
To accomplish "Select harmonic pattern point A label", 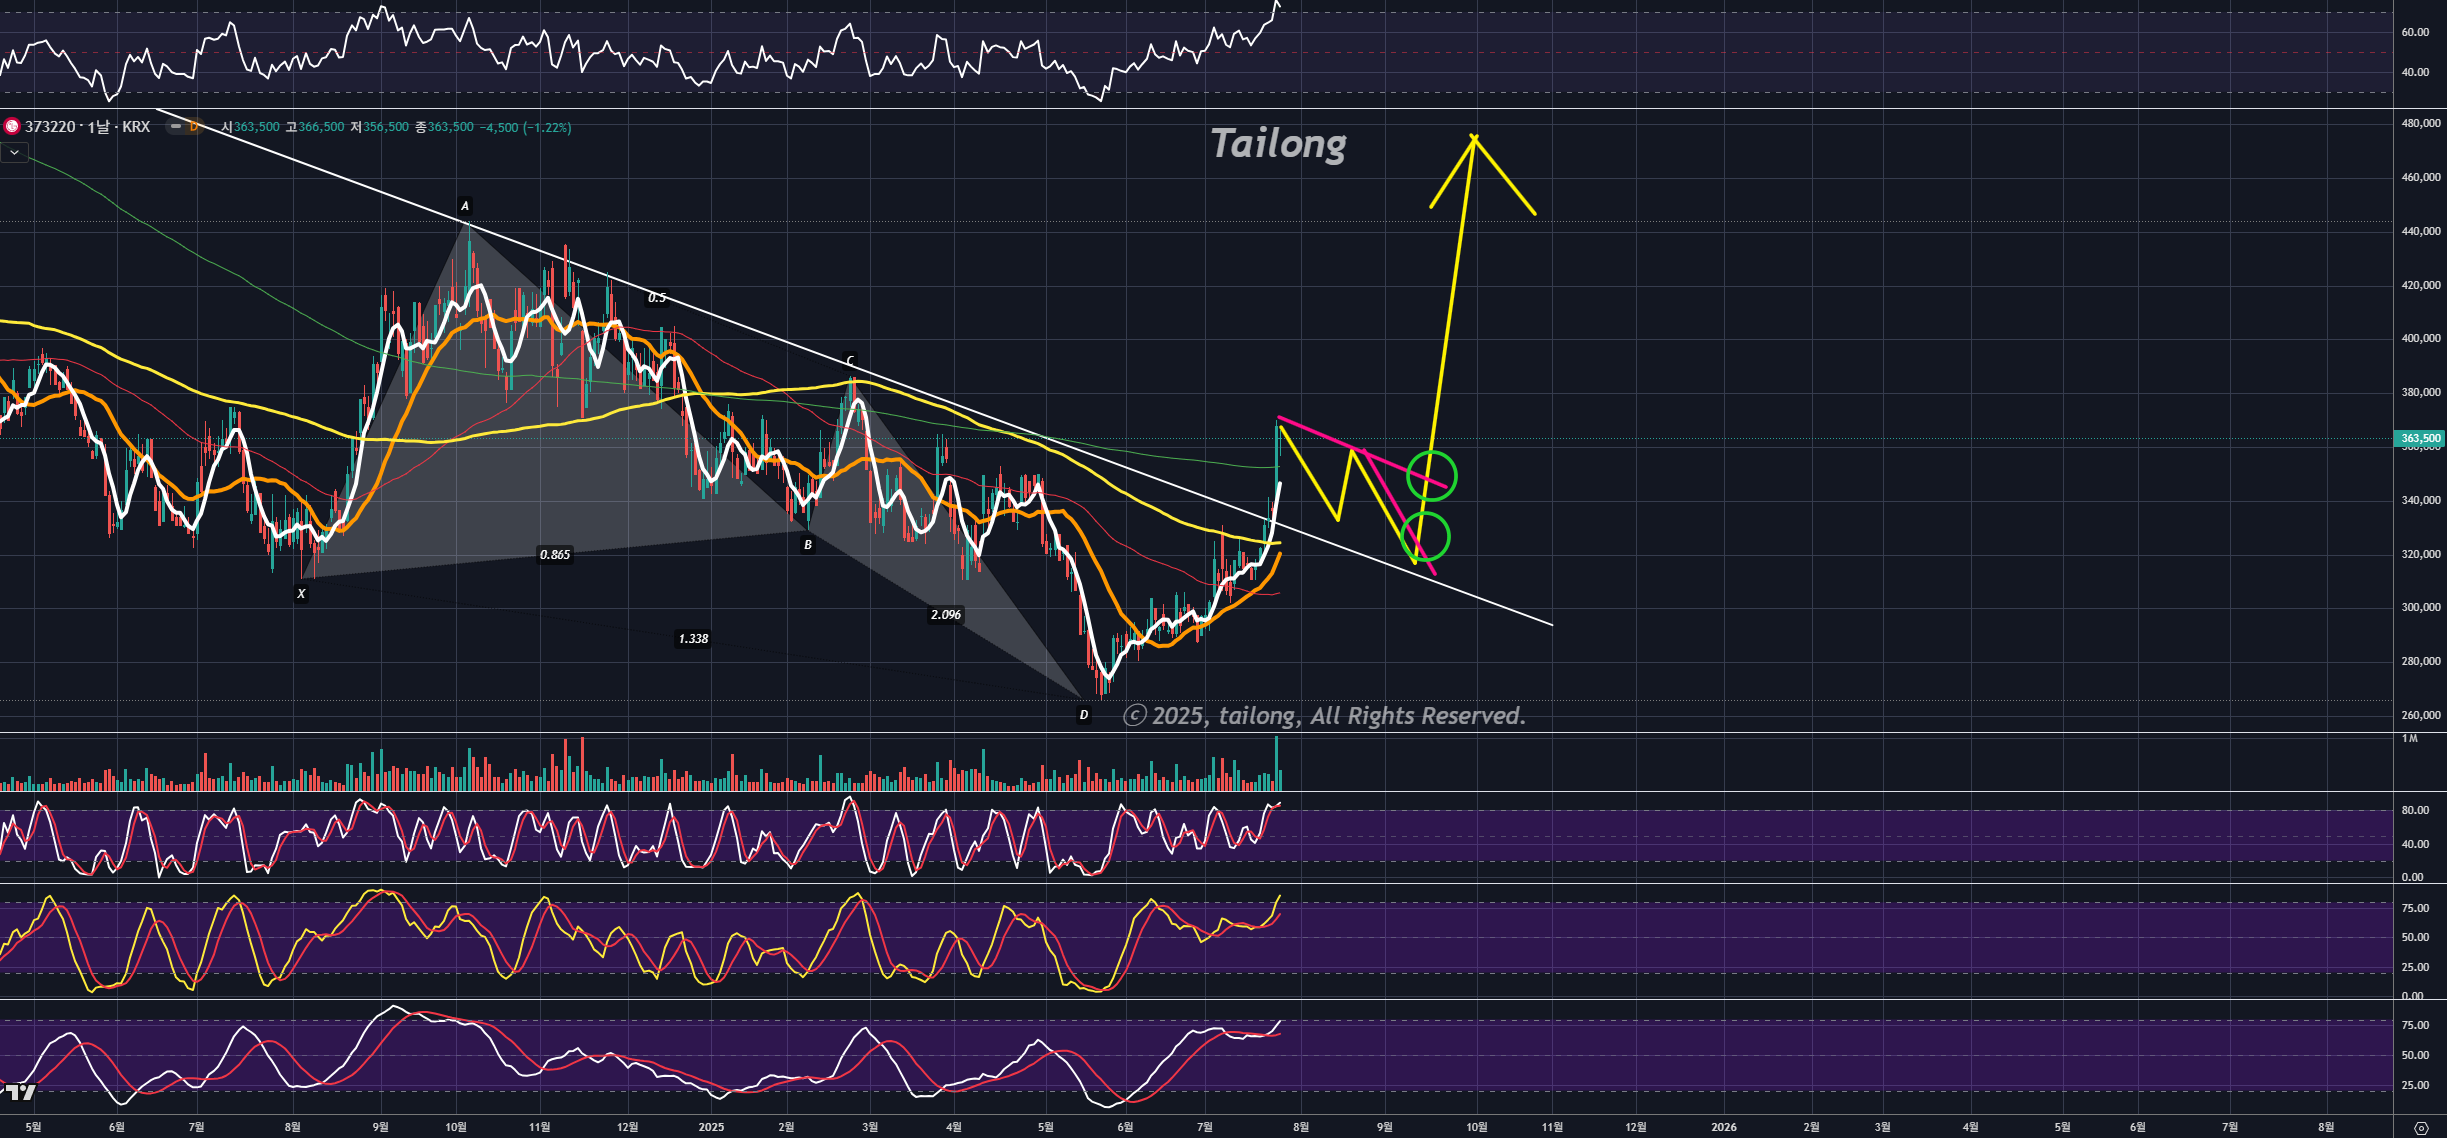I will tap(464, 206).
